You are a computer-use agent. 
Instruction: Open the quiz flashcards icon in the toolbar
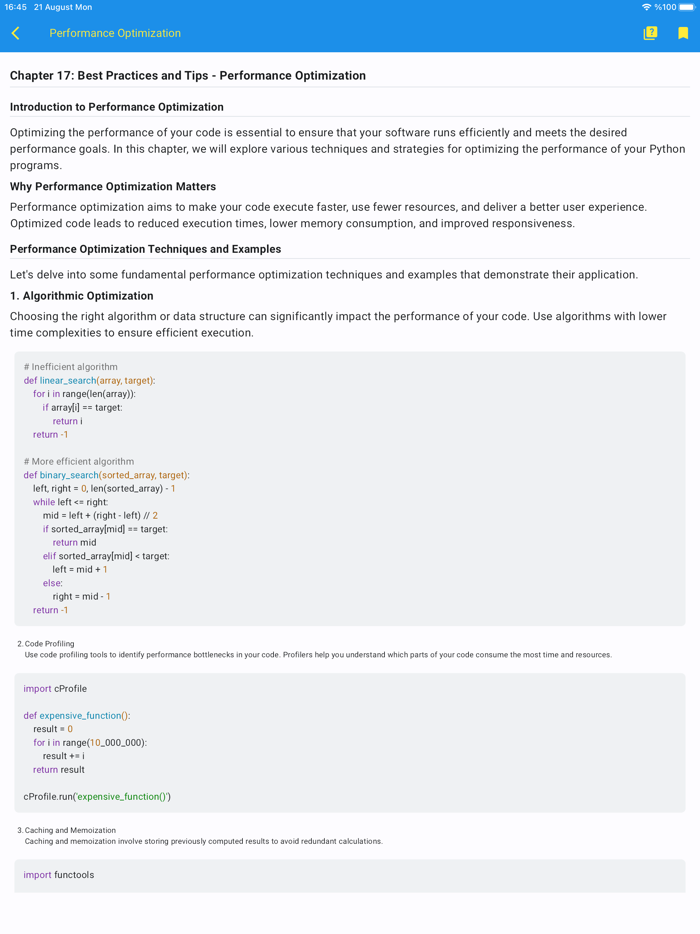click(649, 33)
